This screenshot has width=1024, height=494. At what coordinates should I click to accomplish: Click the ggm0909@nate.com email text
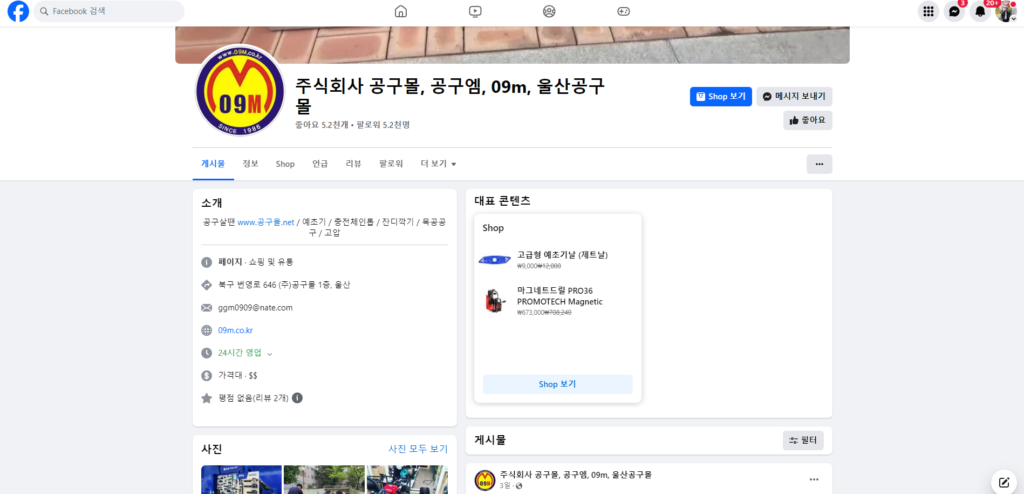click(x=255, y=308)
